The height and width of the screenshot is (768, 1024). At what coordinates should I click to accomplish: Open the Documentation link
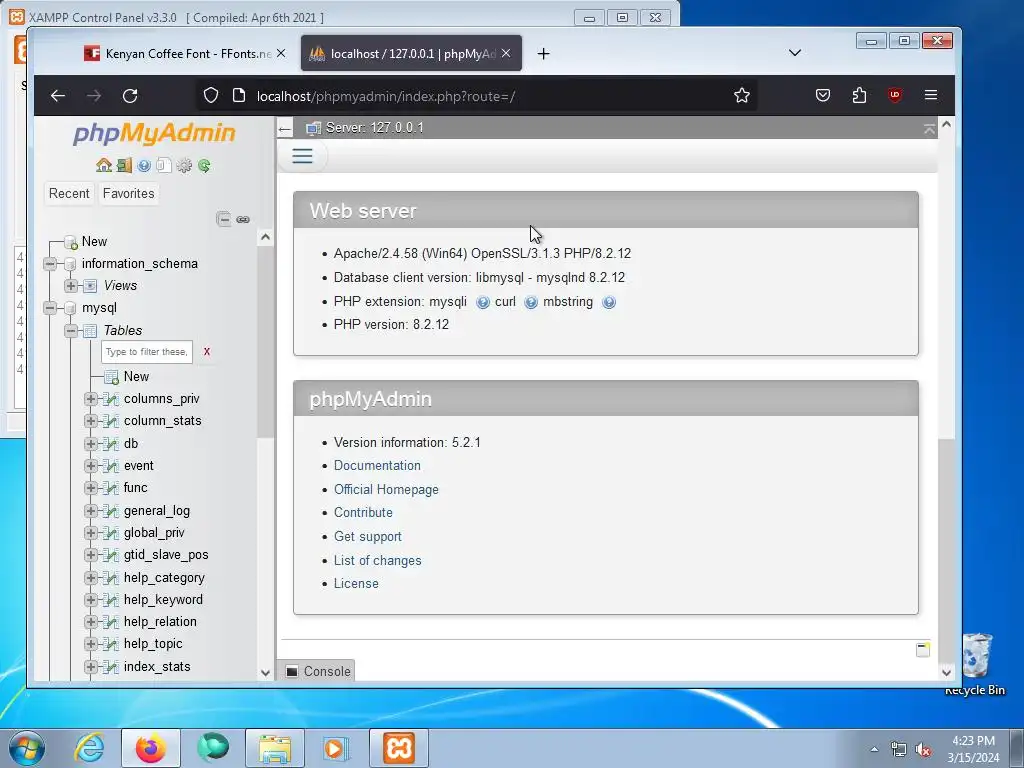point(377,466)
